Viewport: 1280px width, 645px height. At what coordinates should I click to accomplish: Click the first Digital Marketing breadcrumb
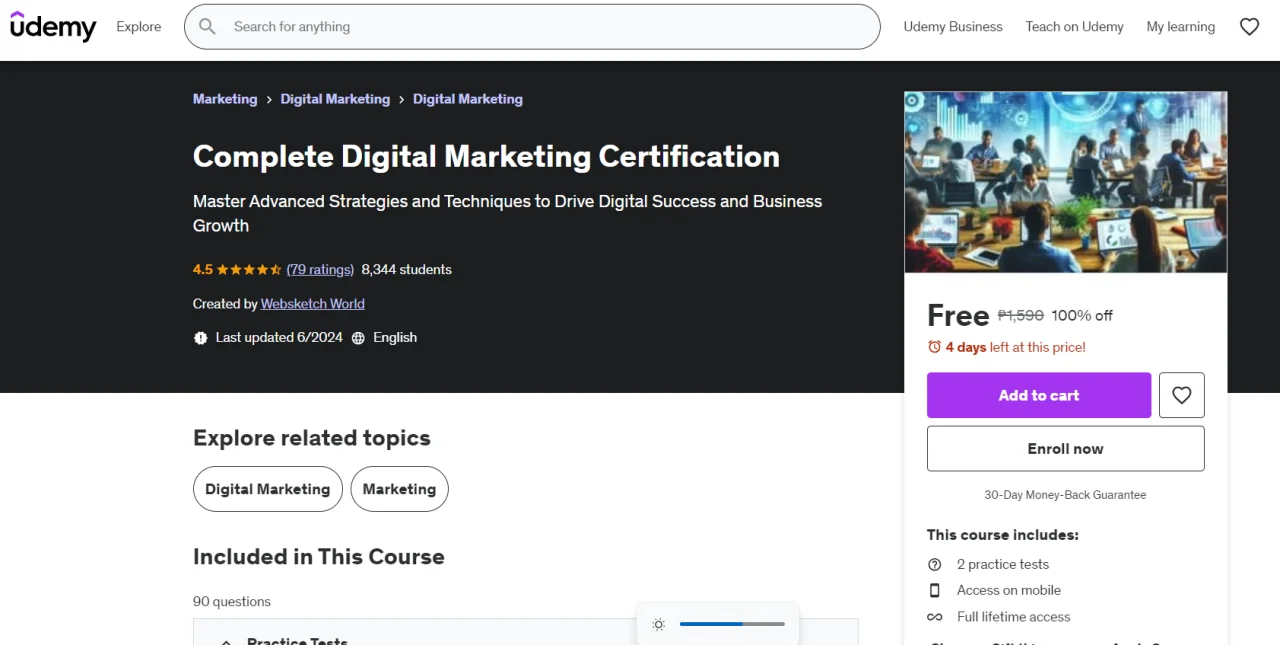[335, 99]
